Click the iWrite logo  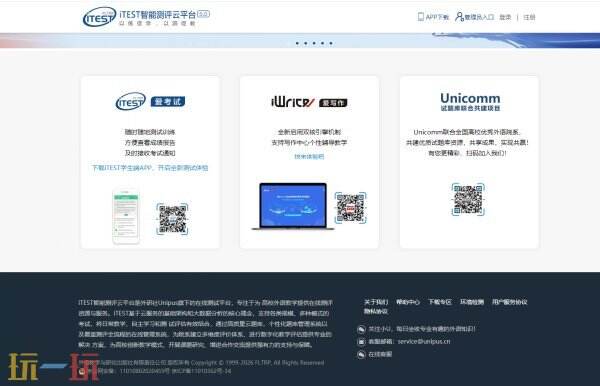[x=293, y=102]
